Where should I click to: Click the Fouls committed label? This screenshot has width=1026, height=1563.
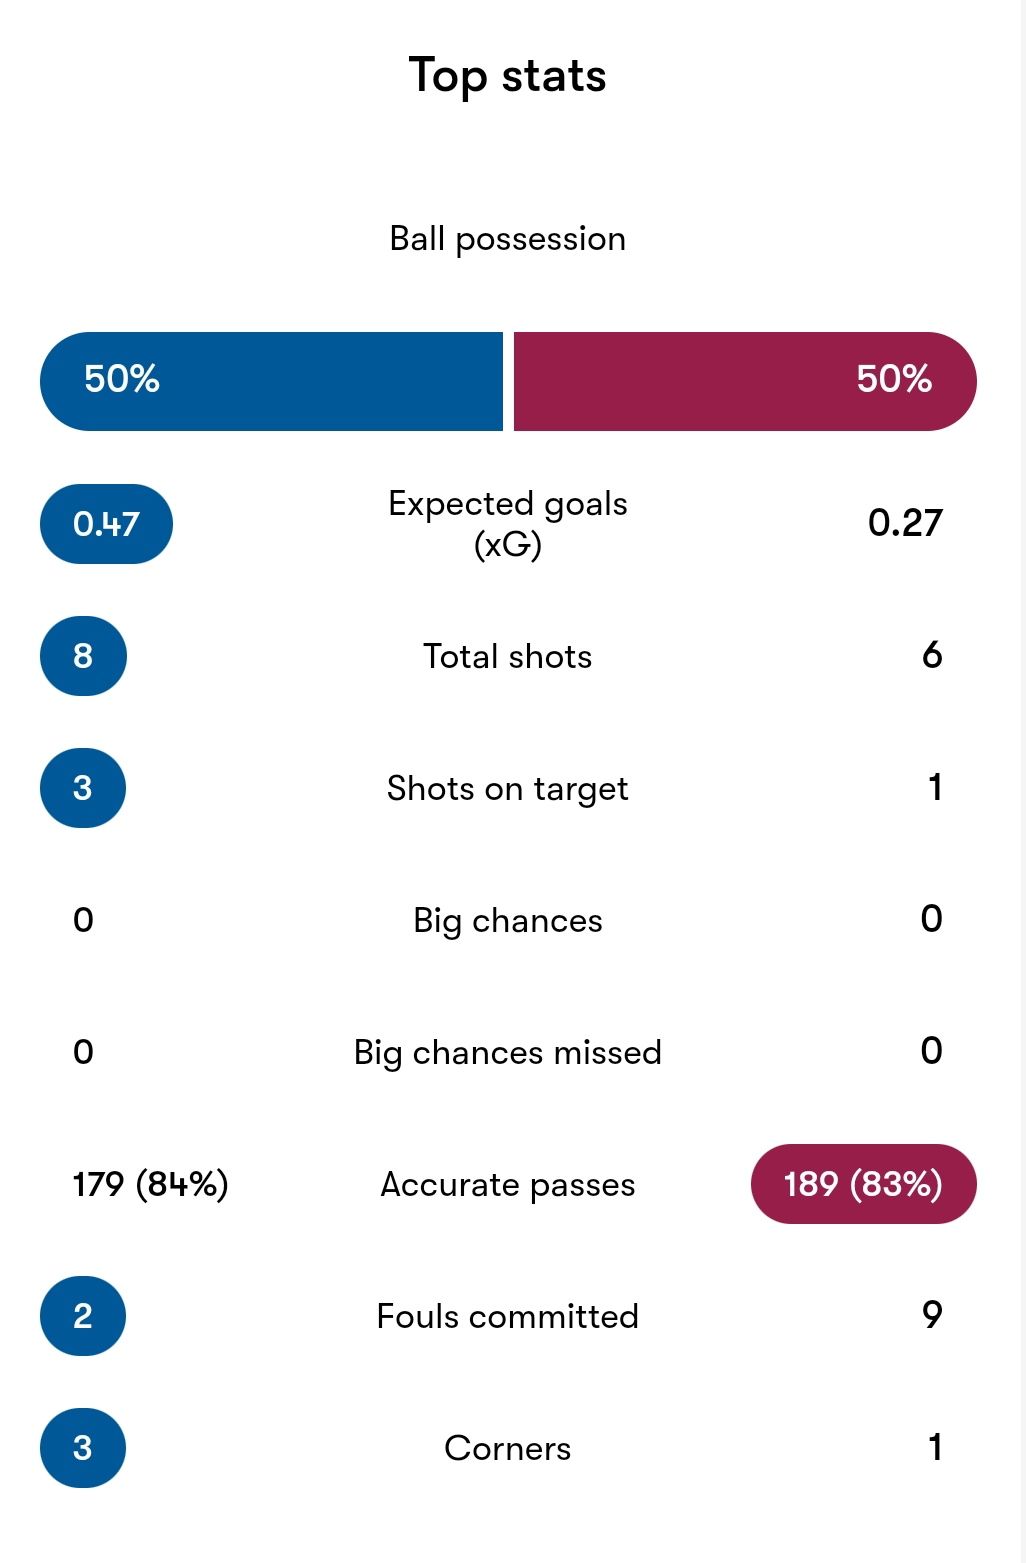pos(508,1316)
